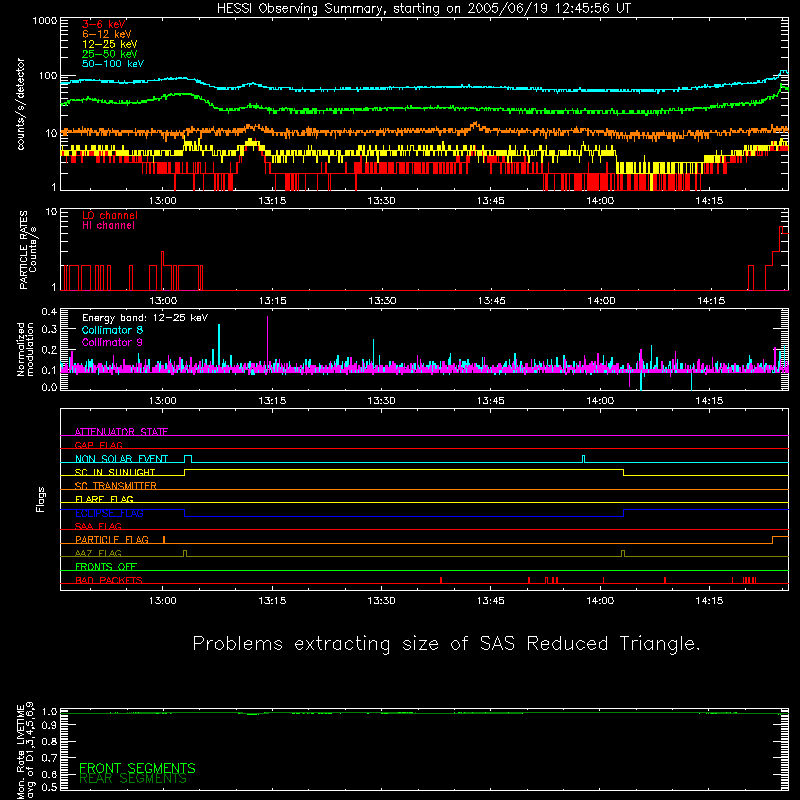
Task: Click the PARTICLE RATES Counts/s axis label
Action: point(28,250)
